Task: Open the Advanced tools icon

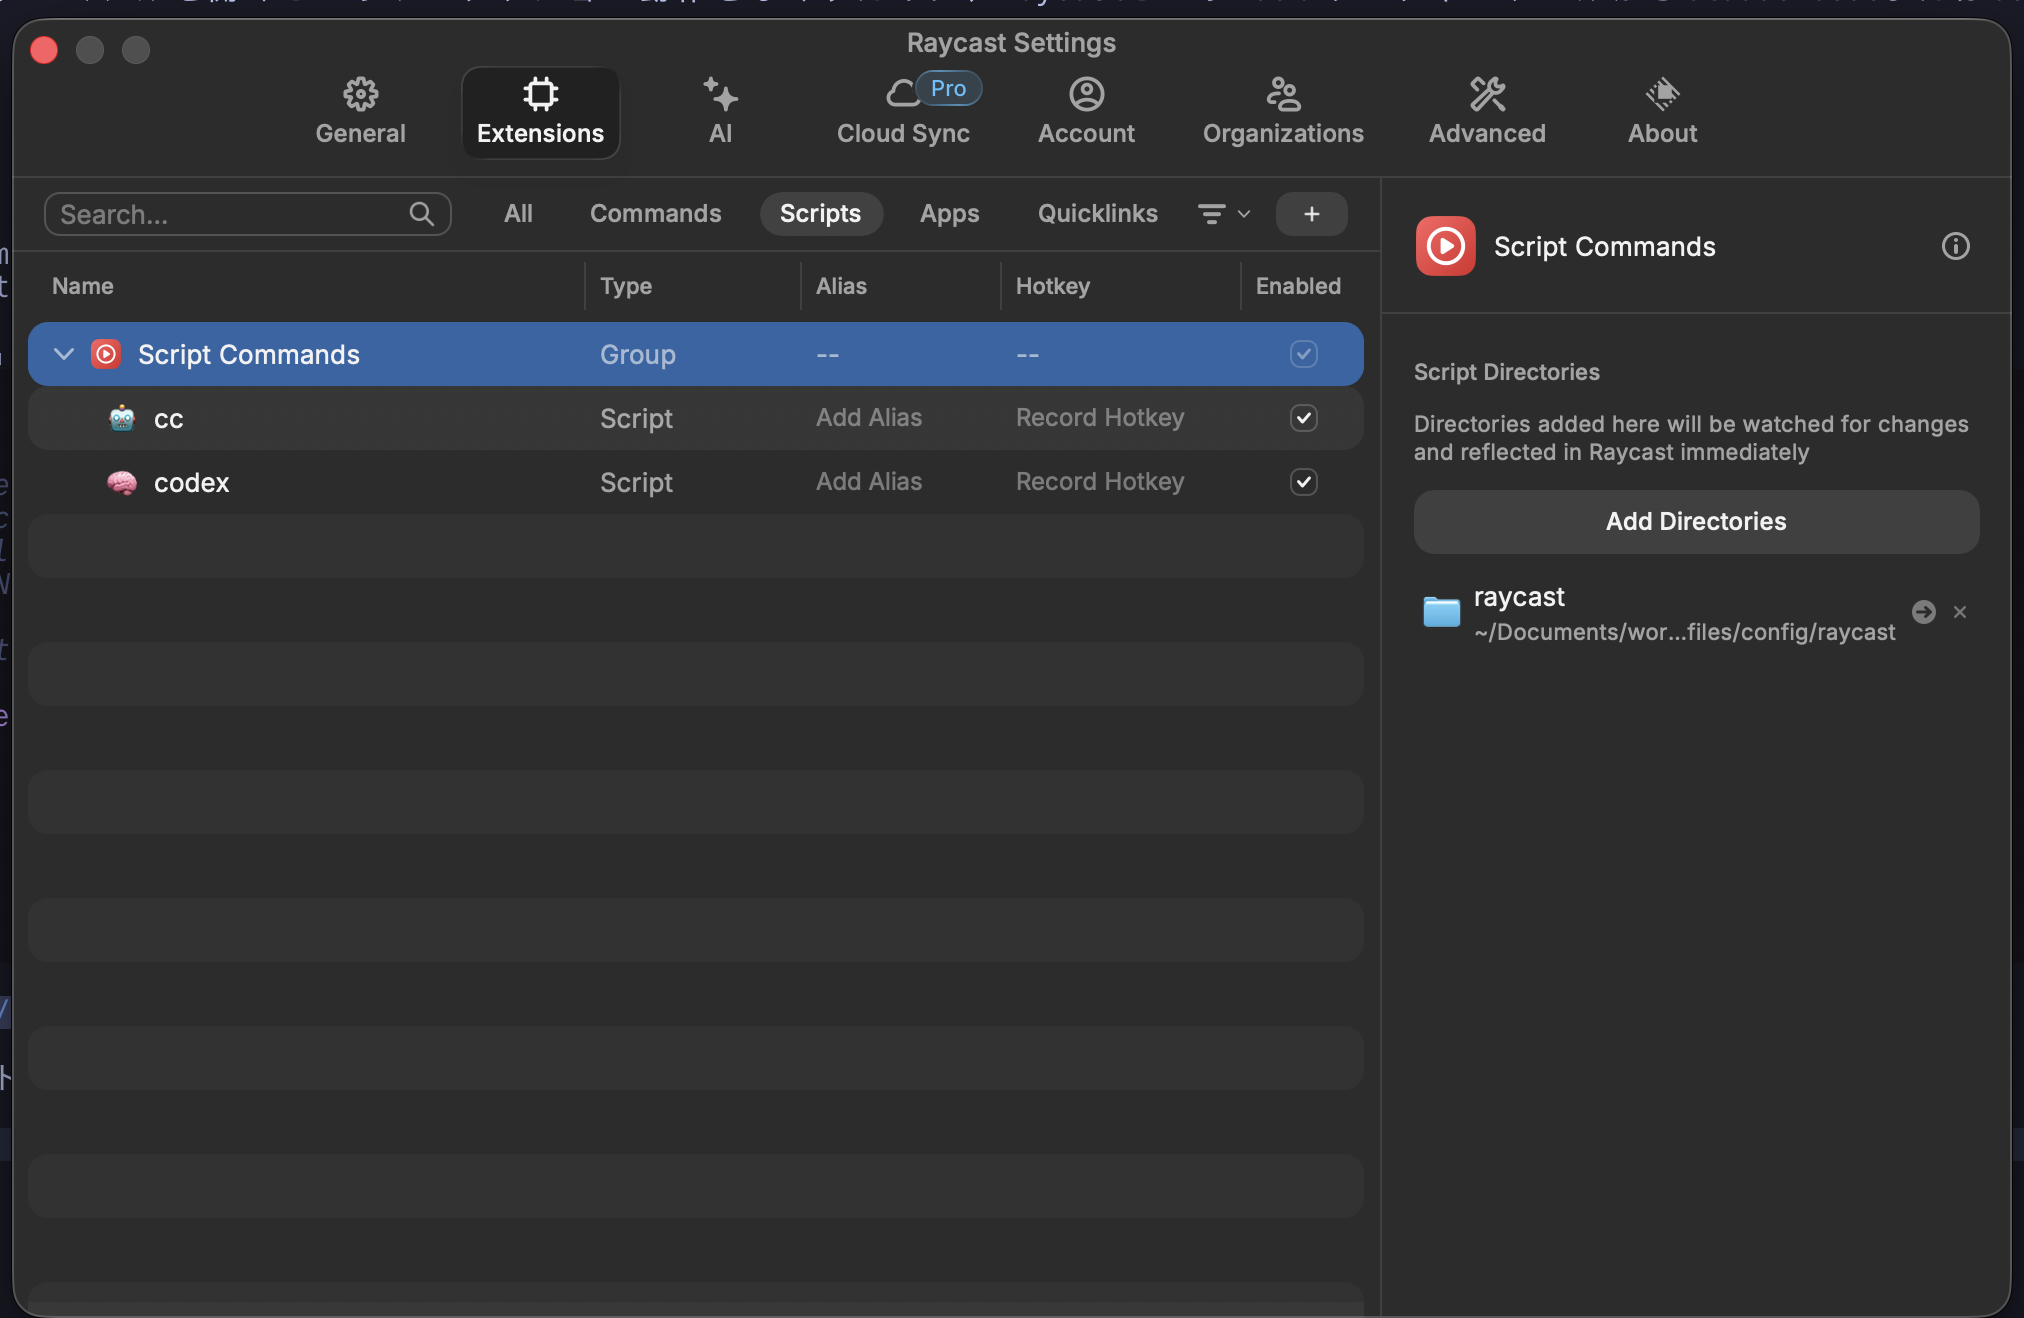Action: click(1487, 95)
